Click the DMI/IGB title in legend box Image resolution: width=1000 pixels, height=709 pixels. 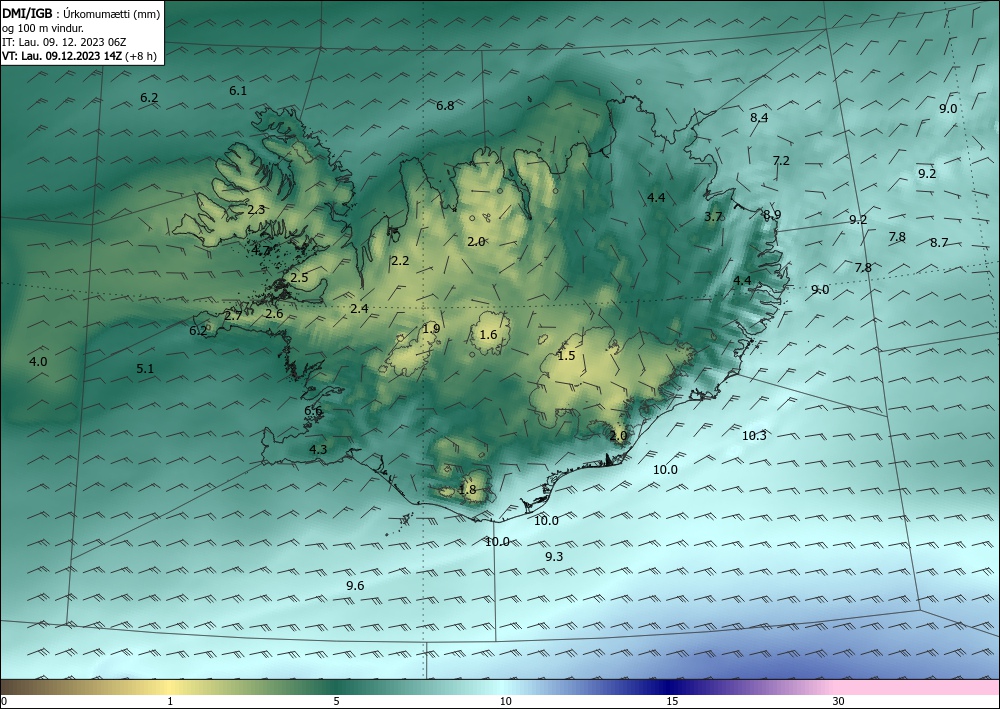click(x=26, y=13)
